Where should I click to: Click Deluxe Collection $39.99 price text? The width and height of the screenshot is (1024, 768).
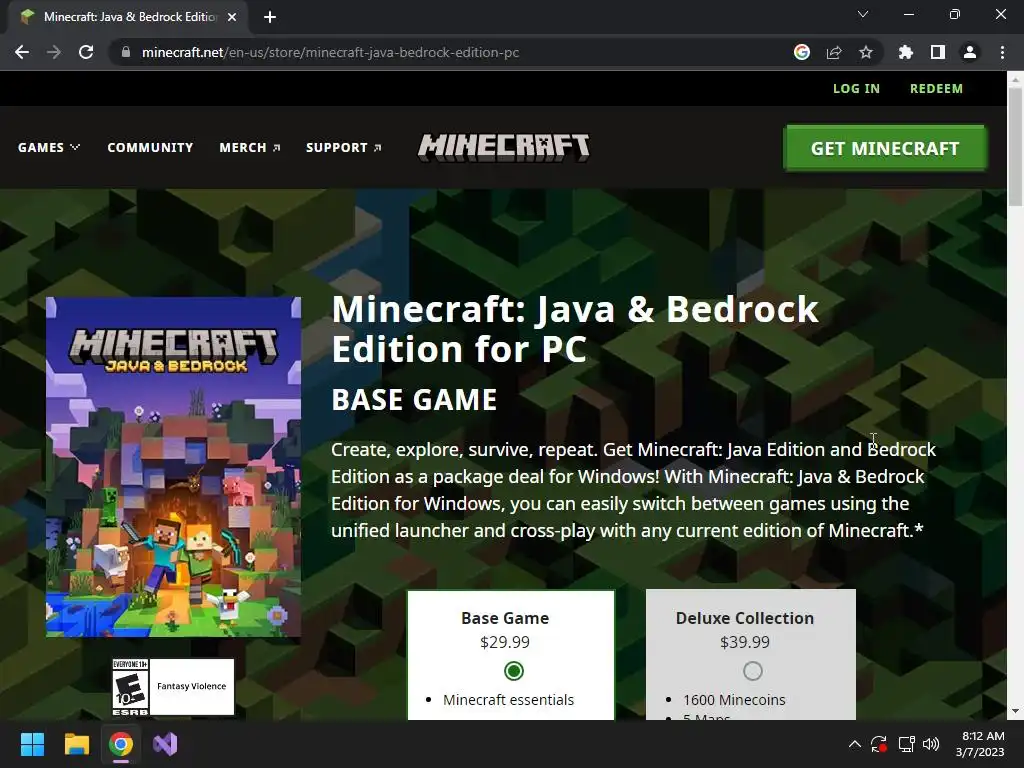click(744, 643)
